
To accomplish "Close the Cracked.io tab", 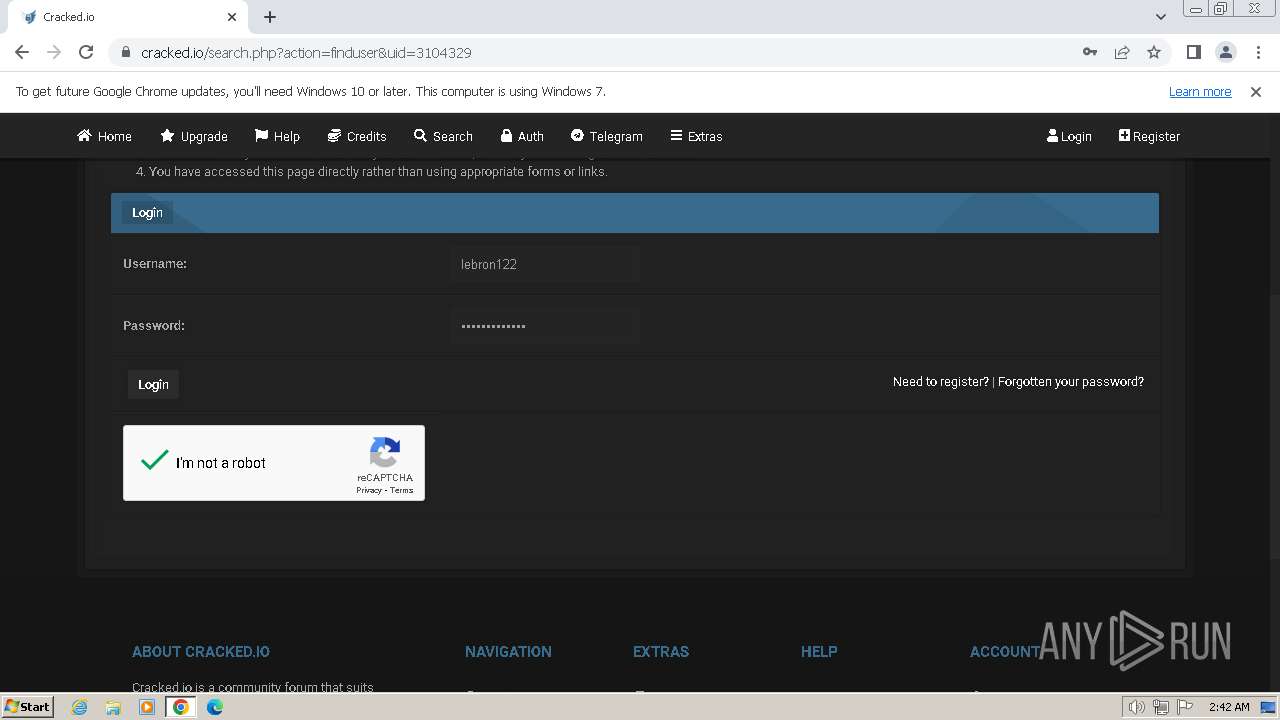I will point(232,17).
